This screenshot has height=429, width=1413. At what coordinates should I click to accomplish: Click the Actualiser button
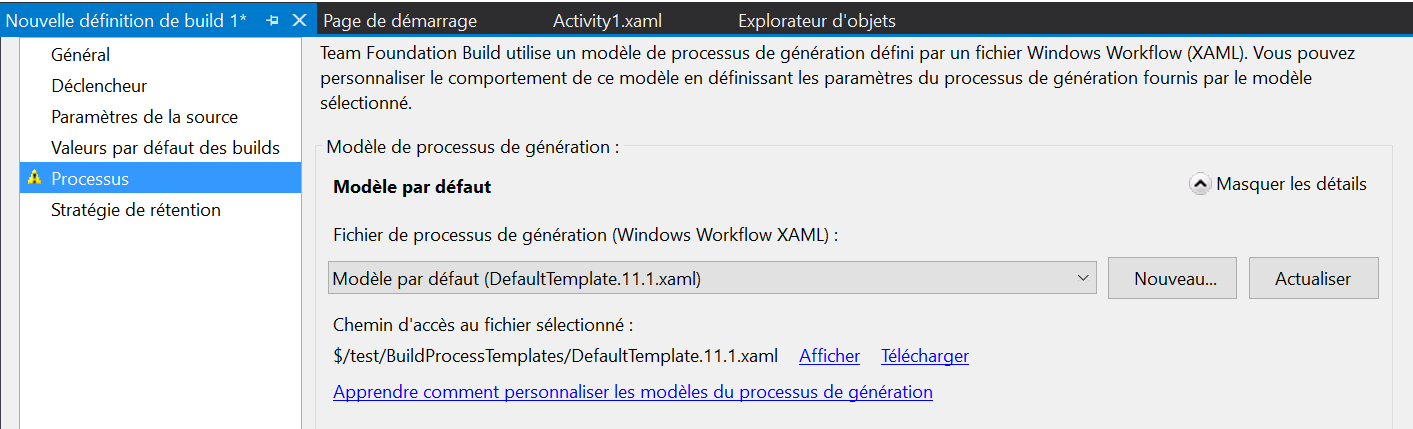point(1313,279)
